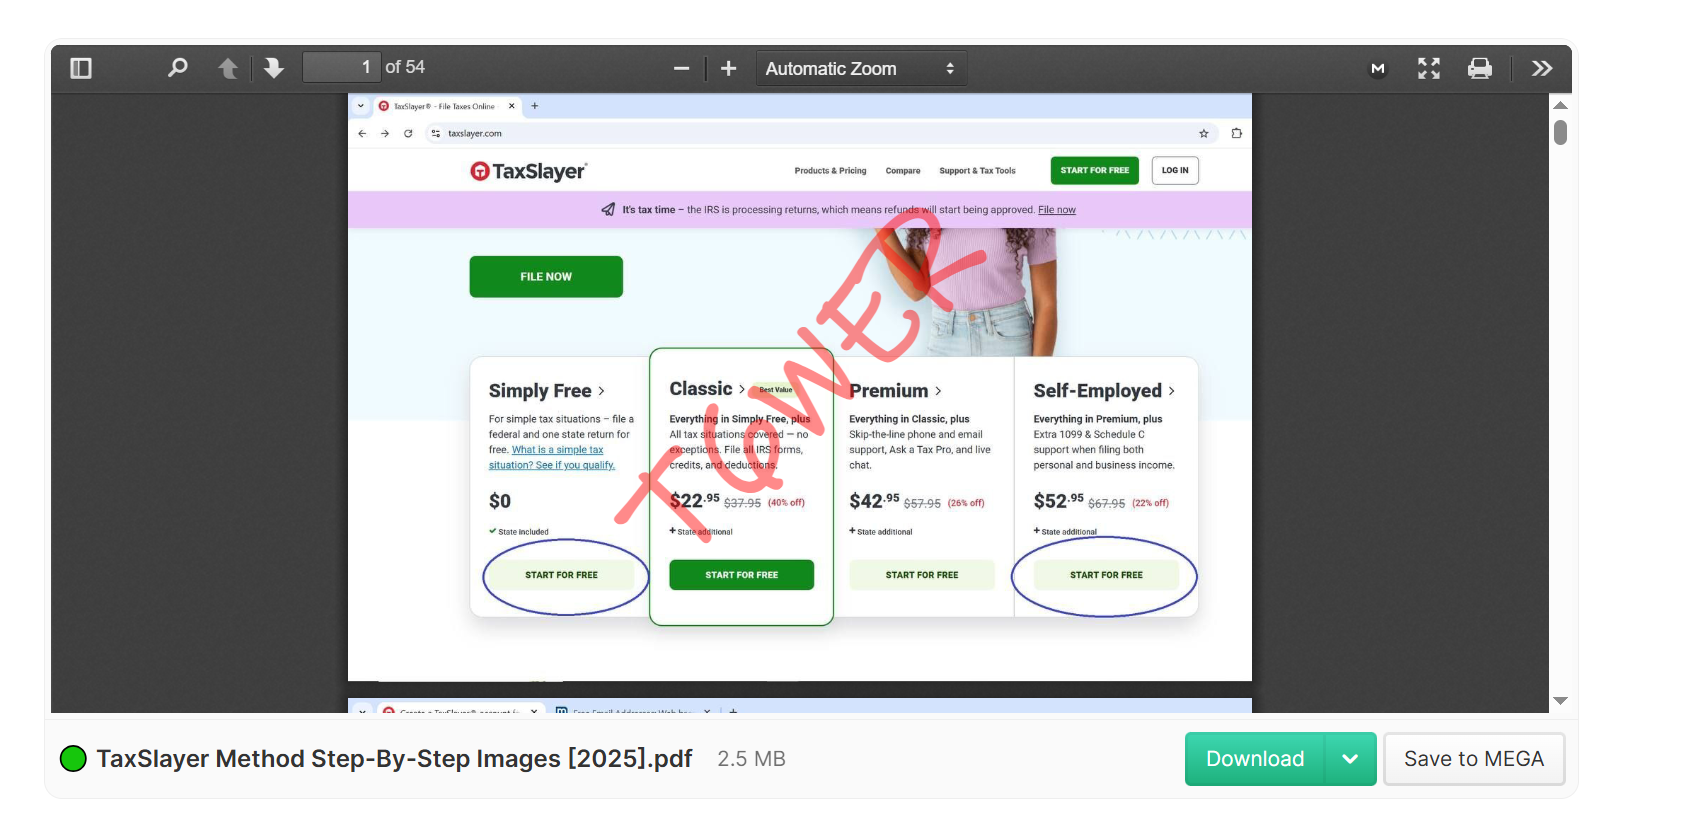This screenshot has height=836, width=1696.
Task: Toggle the PDF viewer sidebar
Action: [x=81, y=68]
